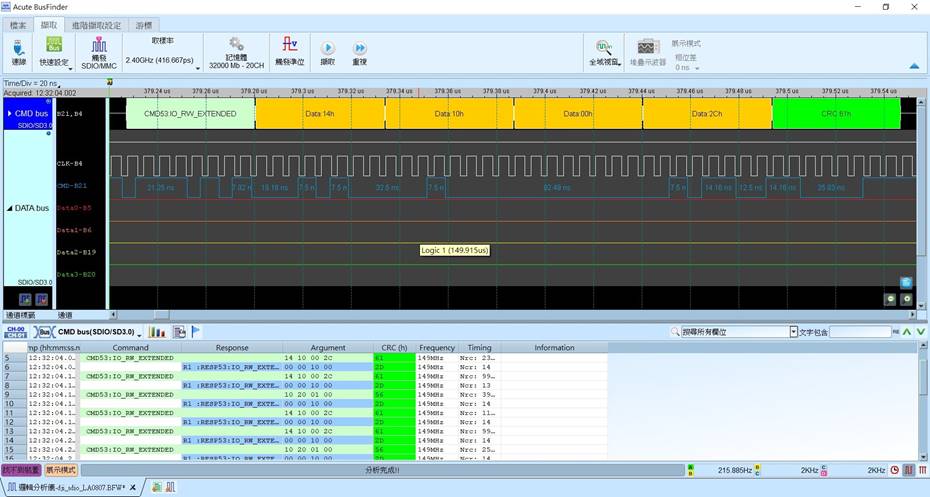Collapse the DATA bus channel group

pyautogui.click(x=9, y=208)
